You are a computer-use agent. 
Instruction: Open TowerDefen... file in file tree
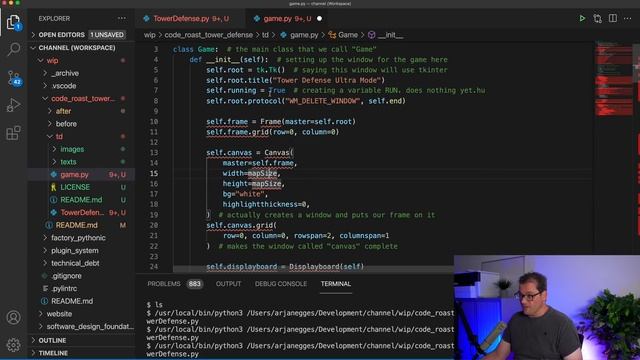81,212
